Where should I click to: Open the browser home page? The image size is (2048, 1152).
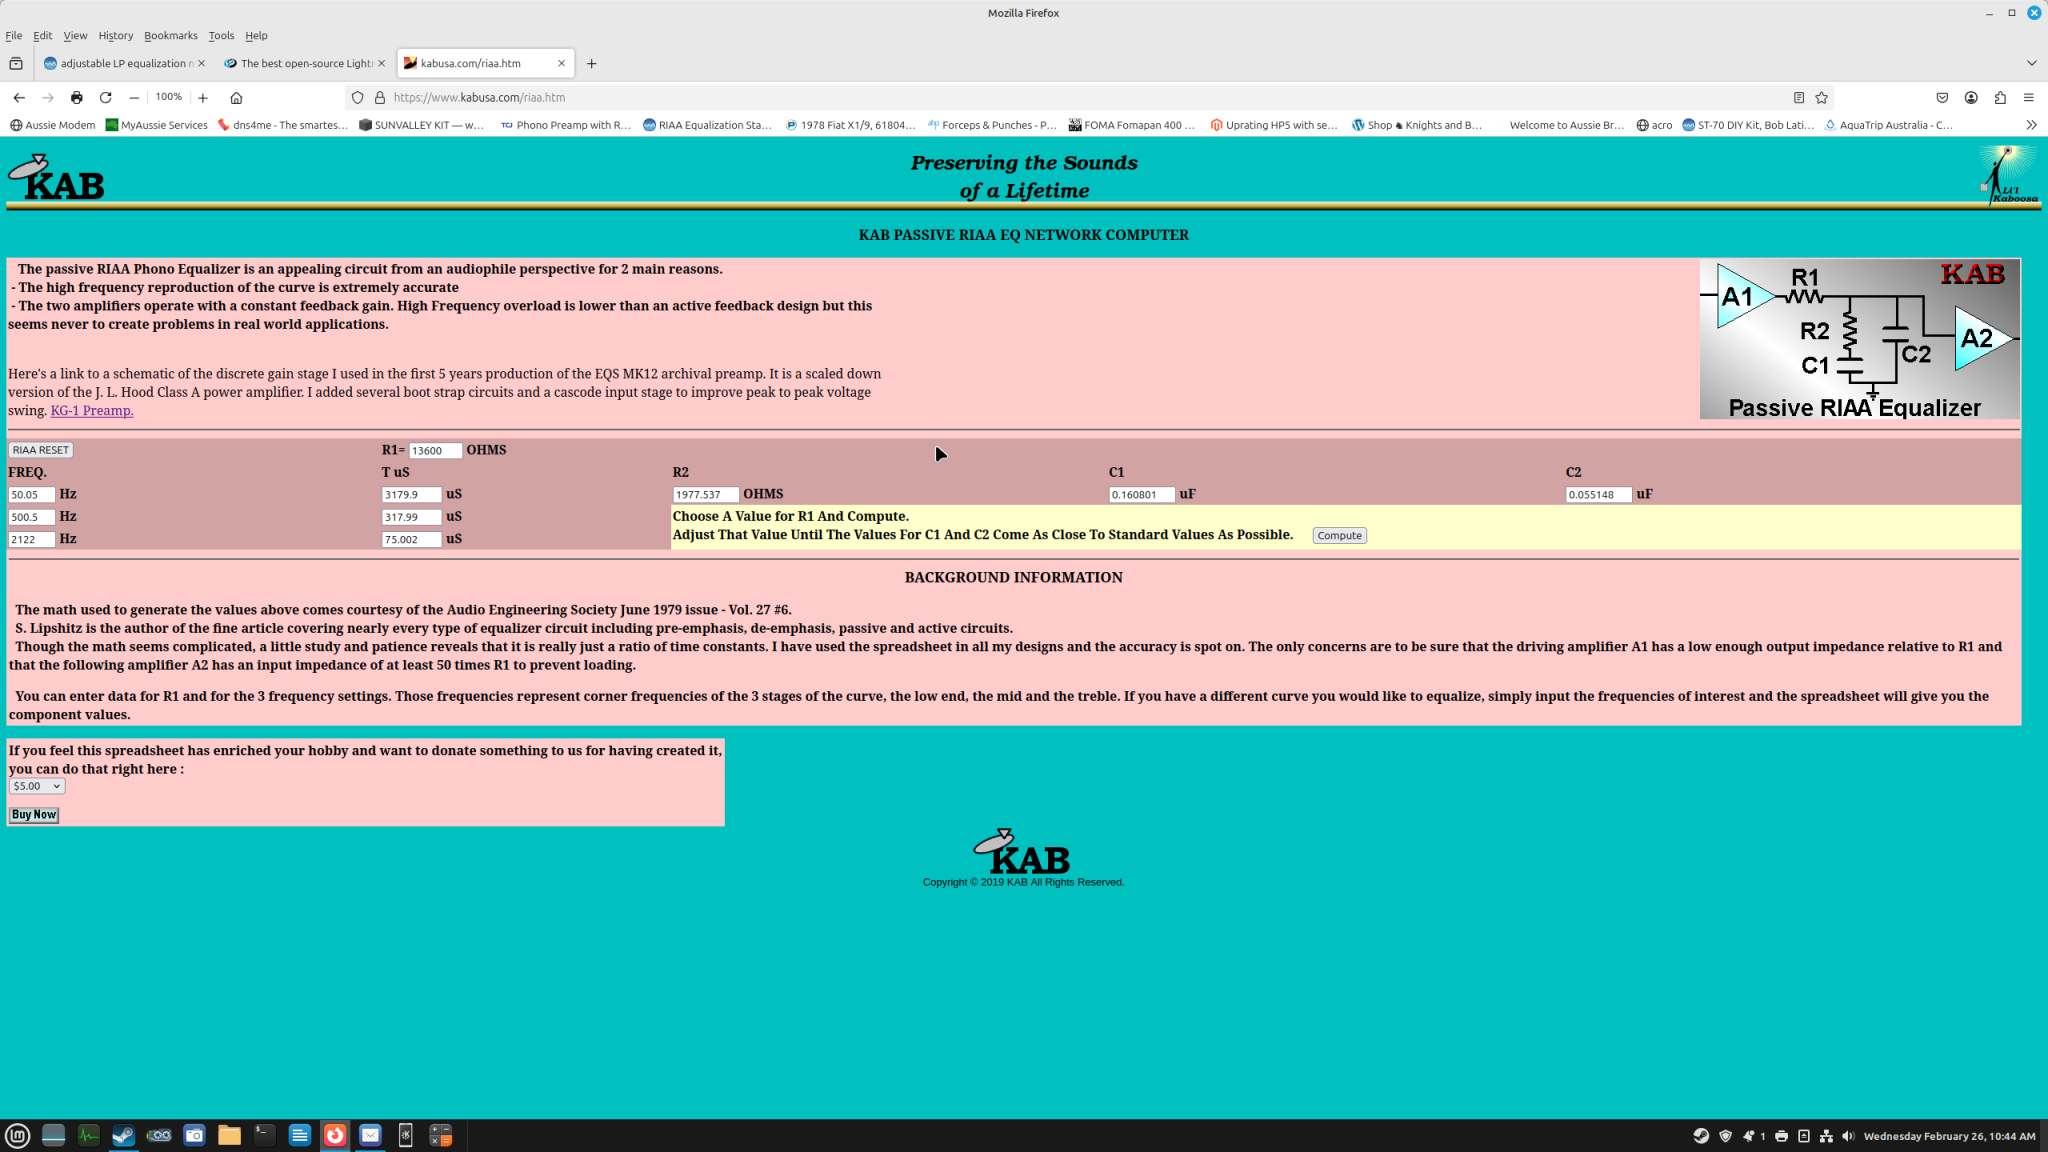pos(236,97)
